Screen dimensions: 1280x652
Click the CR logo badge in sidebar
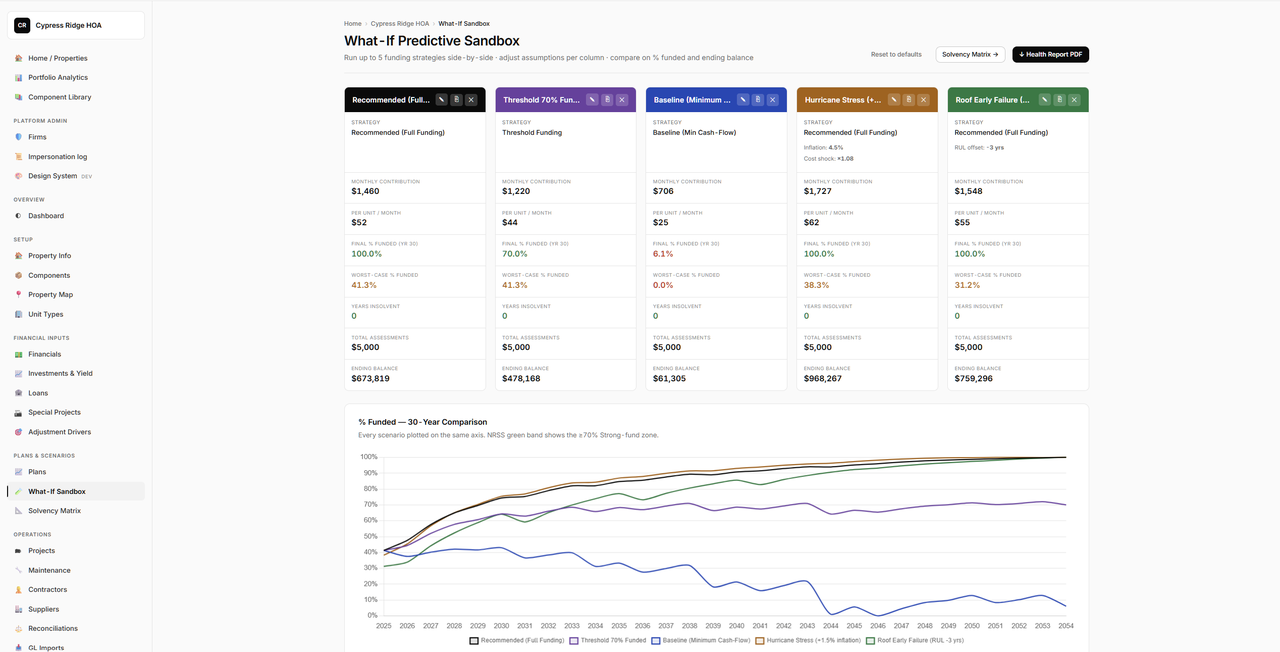[22, 26]
